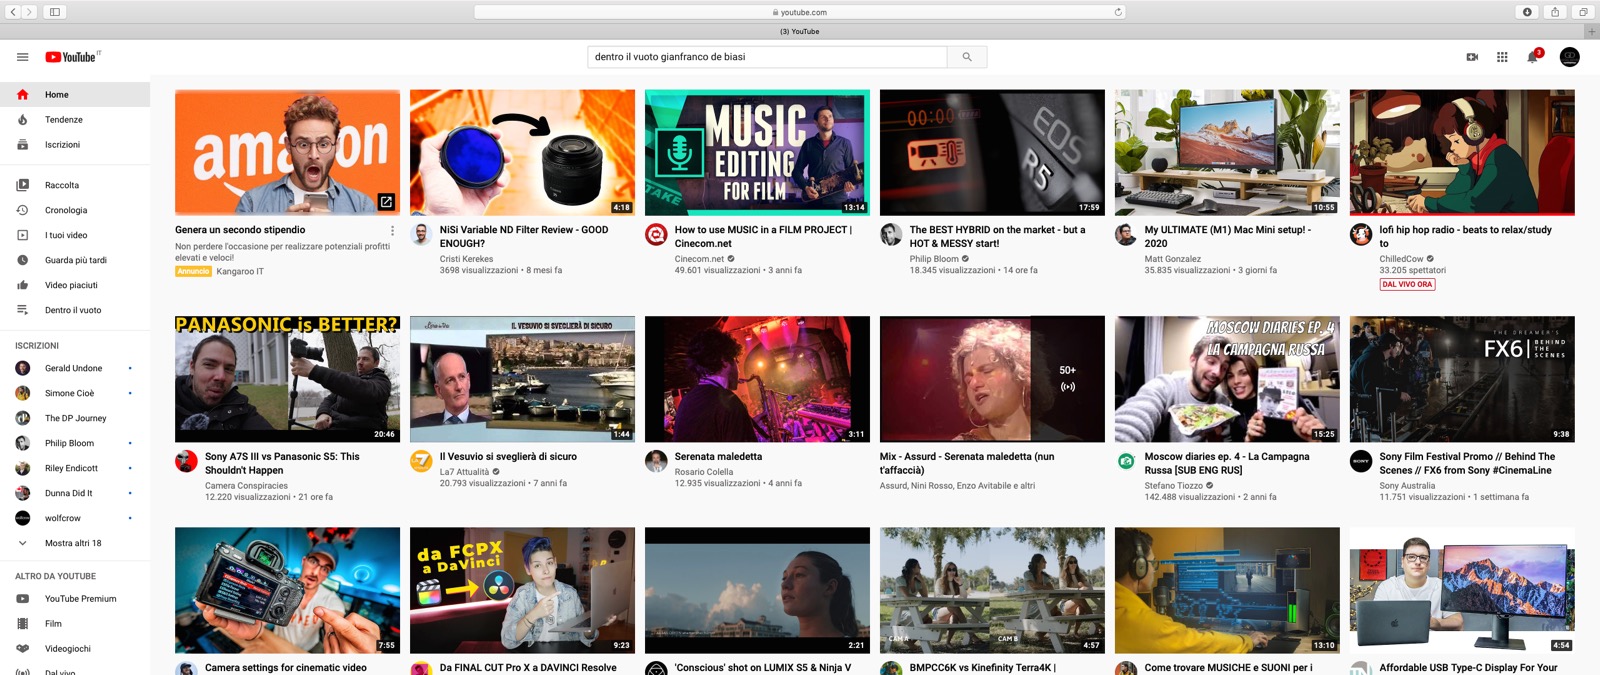The width and height of the screenshot is (1600, 675).
Task: Click Safari's youtube.com address bar
Action: [800, 12]
